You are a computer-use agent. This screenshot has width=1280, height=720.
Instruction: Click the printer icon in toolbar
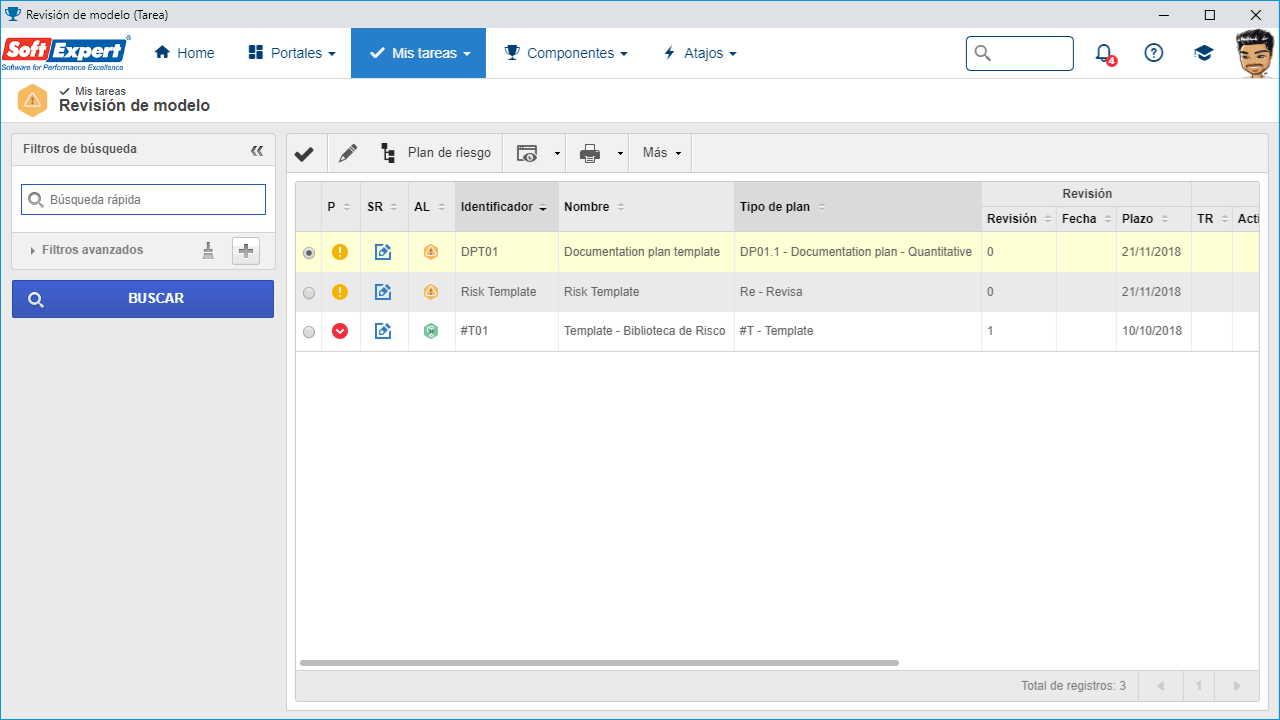(x=590, y=154)
